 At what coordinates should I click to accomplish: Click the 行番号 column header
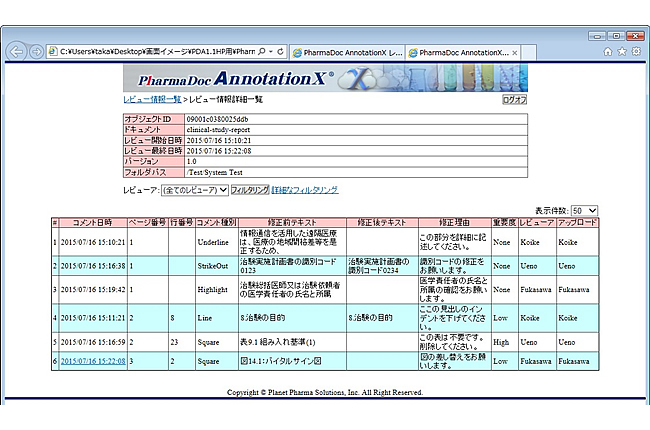(182, 222)
